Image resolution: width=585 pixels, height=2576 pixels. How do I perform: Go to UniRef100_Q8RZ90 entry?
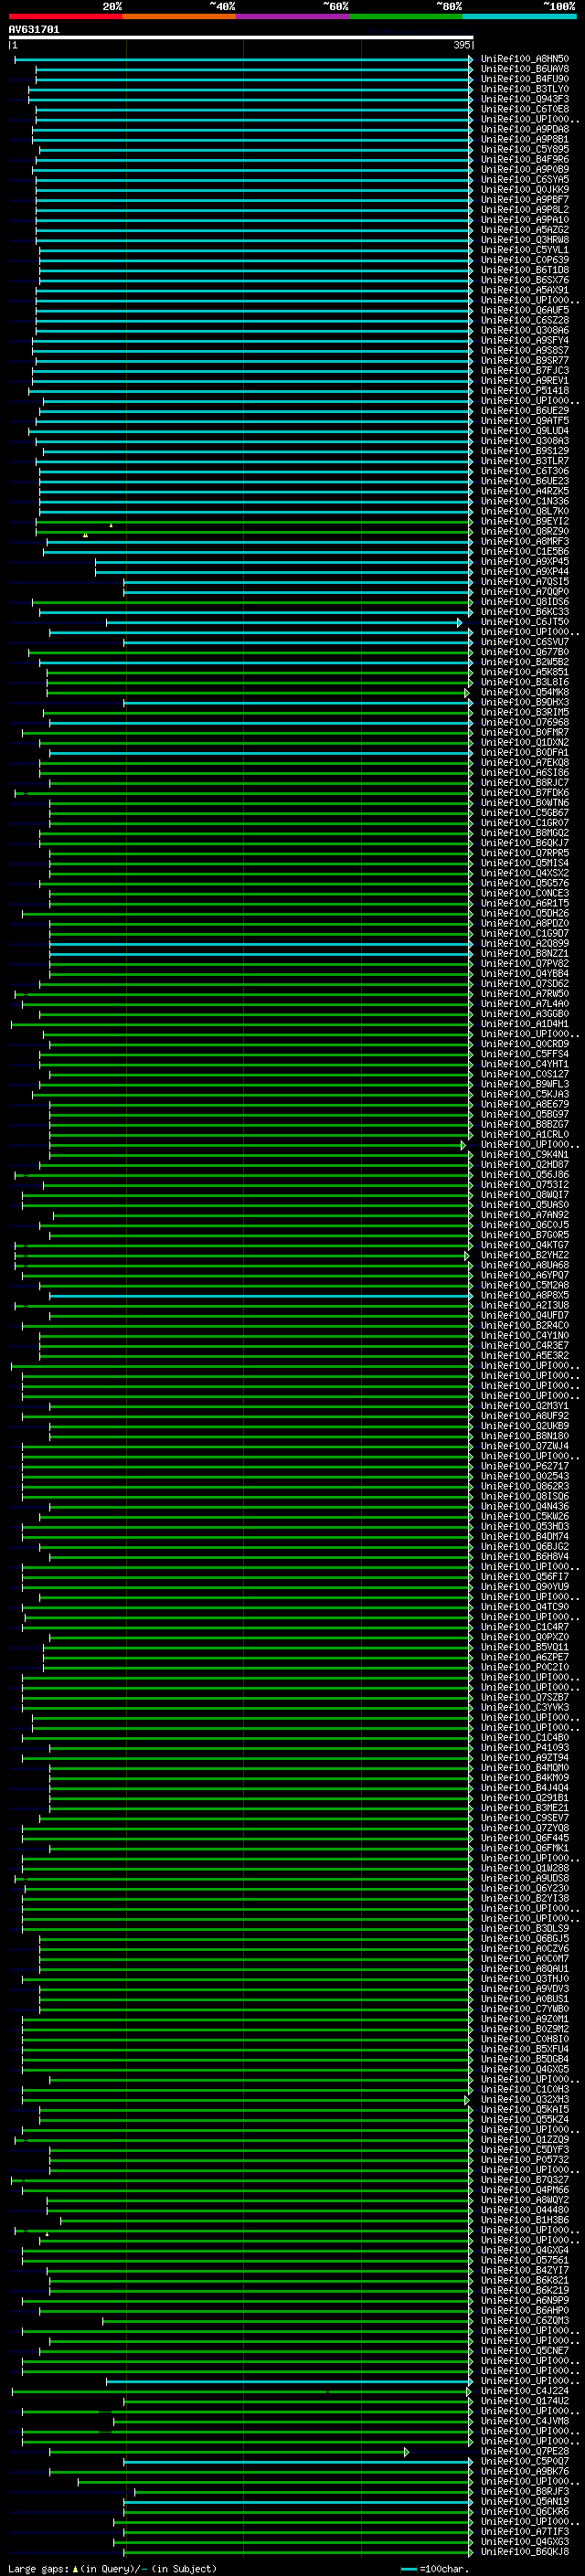tap(524, 531)
